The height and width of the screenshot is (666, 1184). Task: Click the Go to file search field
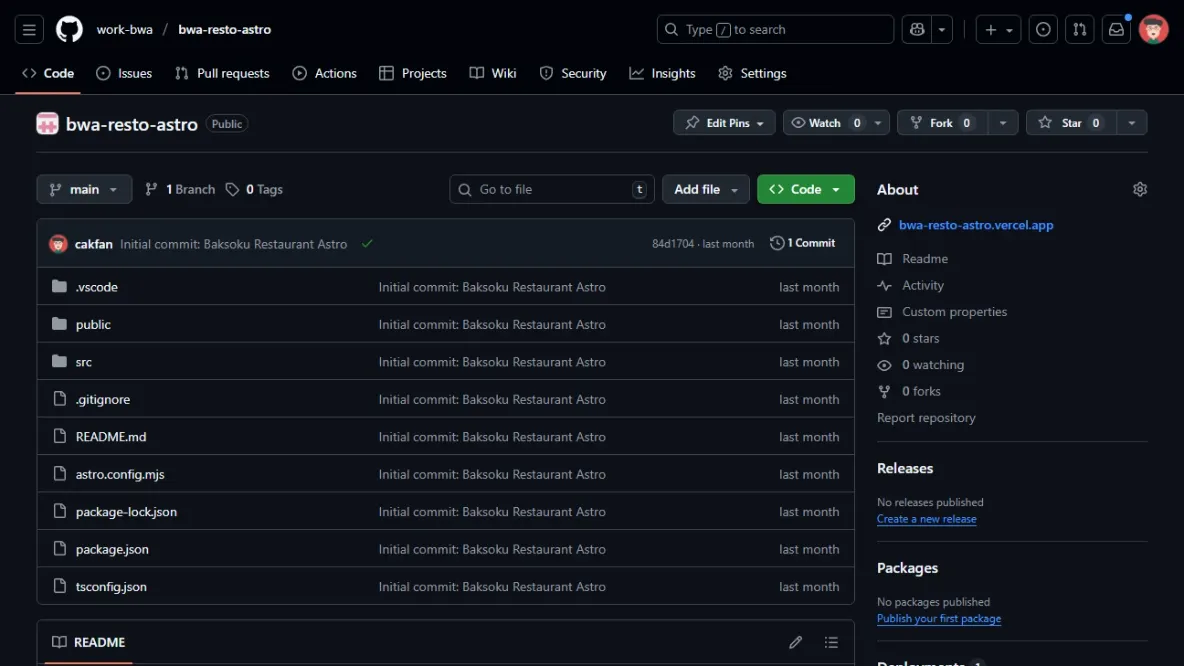(x=551, y=189)
